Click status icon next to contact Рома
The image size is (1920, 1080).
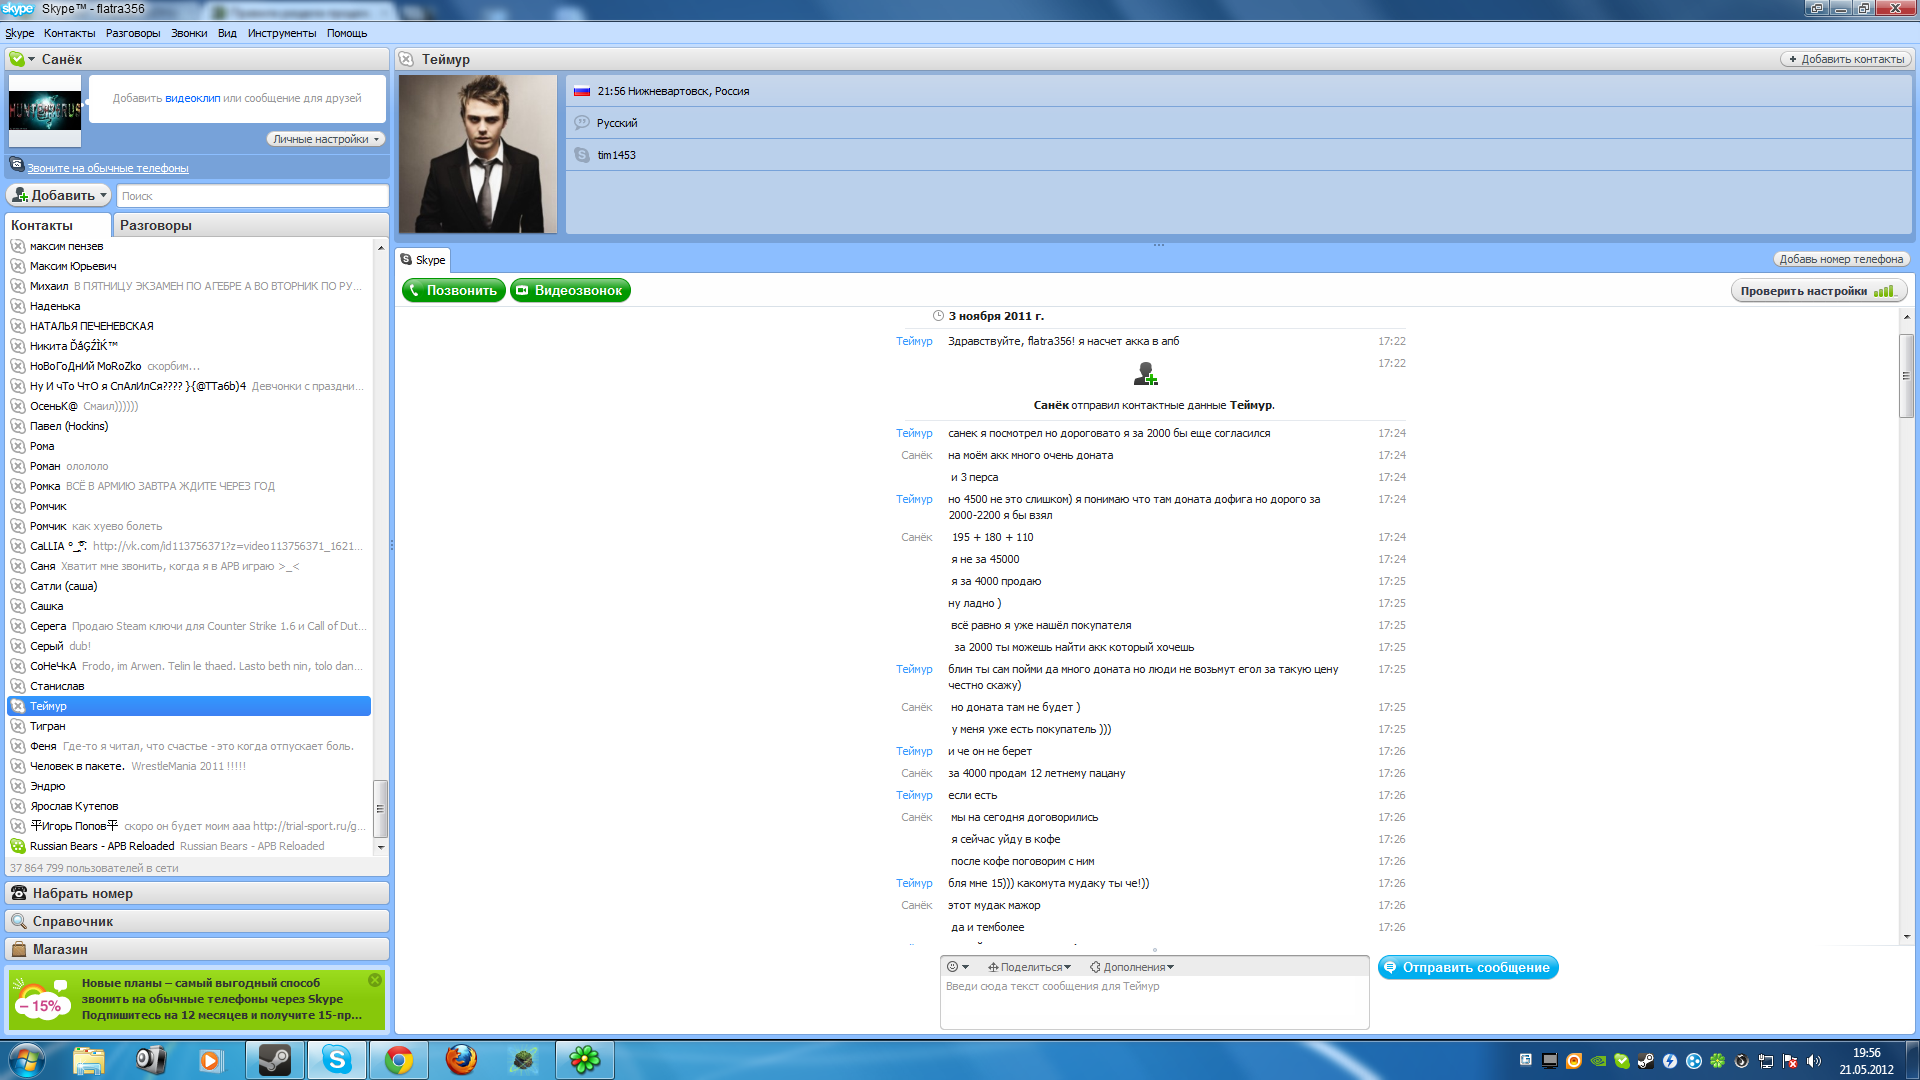click(18, 446)
